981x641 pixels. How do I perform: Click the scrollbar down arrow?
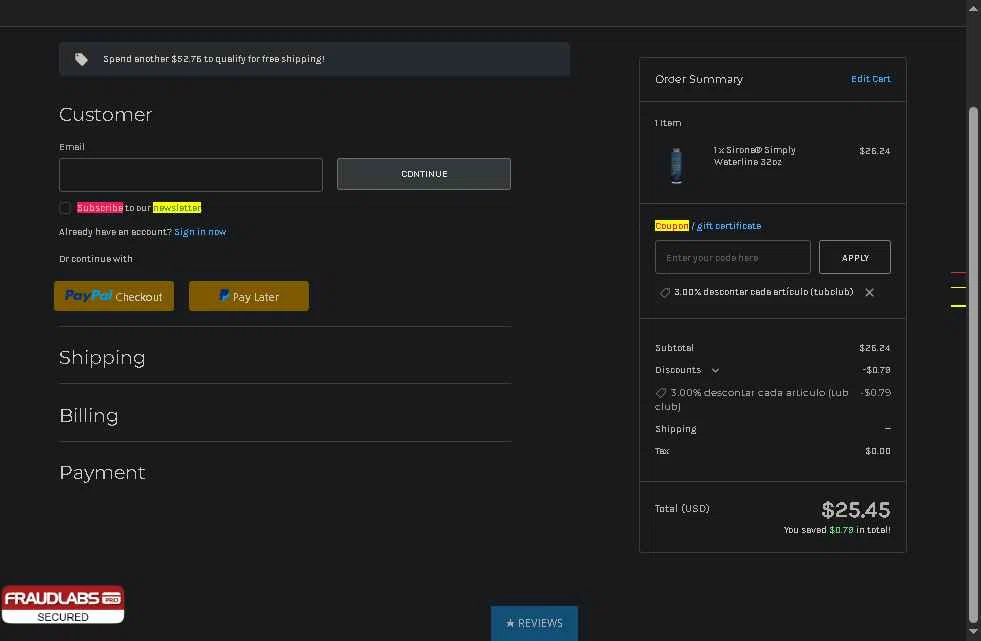973,632
